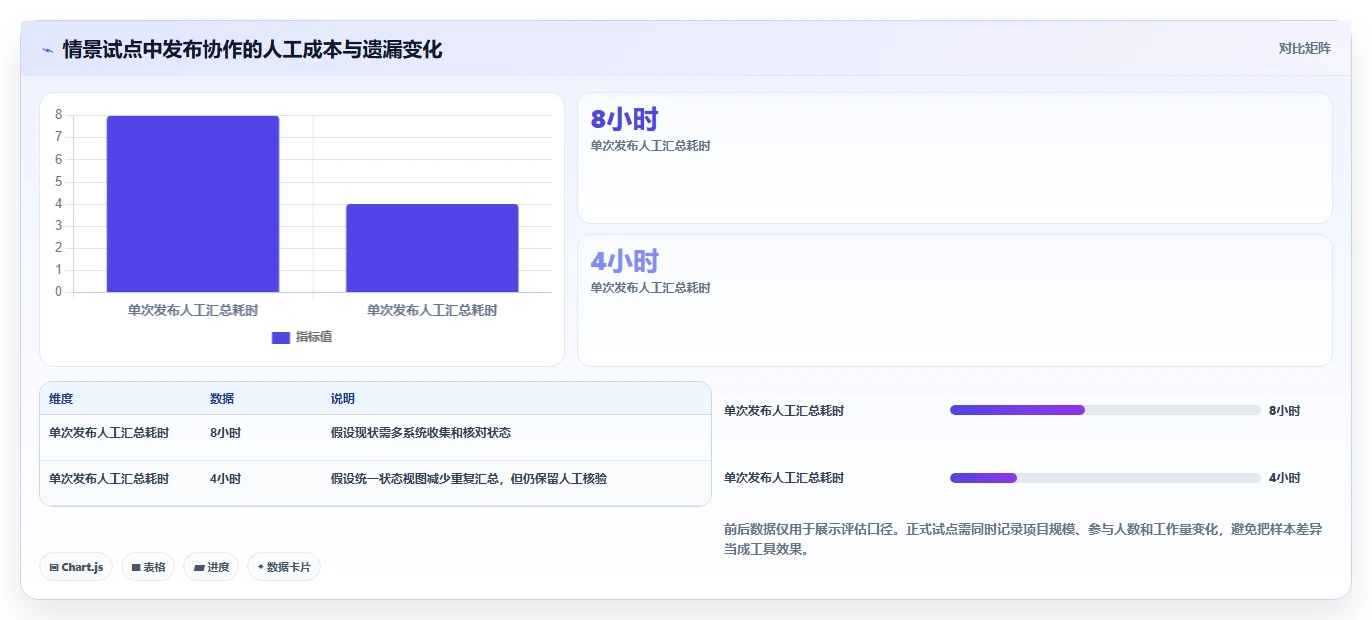Click the 8小时 progress bar
Screen dimensions: 1372x620
[x=1105, y=410]
